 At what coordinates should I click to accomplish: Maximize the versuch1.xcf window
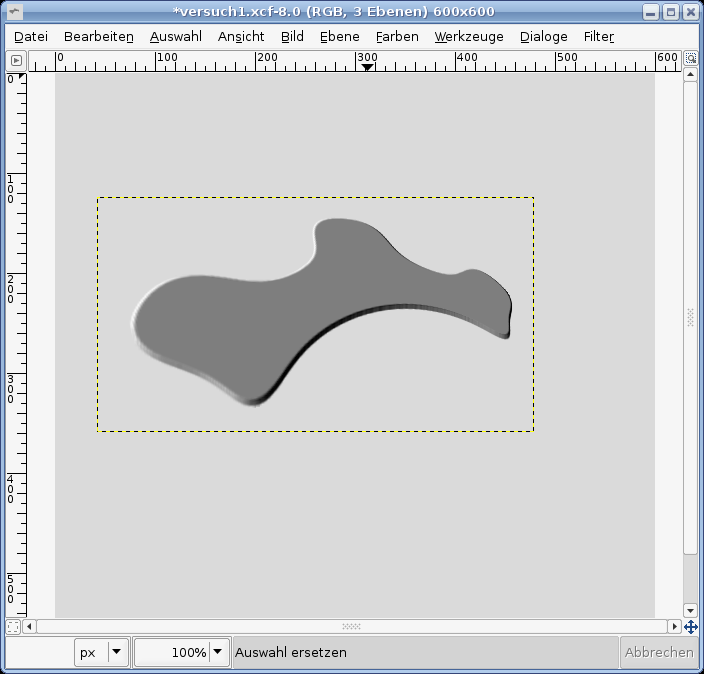671,12
